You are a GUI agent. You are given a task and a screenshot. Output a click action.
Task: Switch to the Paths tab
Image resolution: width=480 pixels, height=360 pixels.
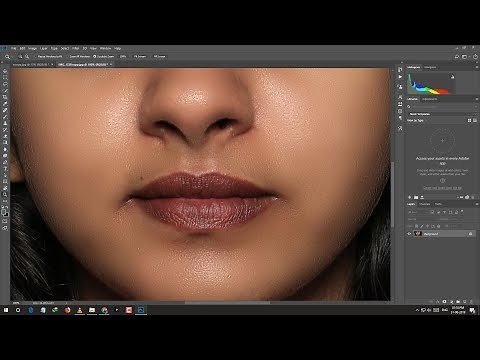click(x=438, y=204)
